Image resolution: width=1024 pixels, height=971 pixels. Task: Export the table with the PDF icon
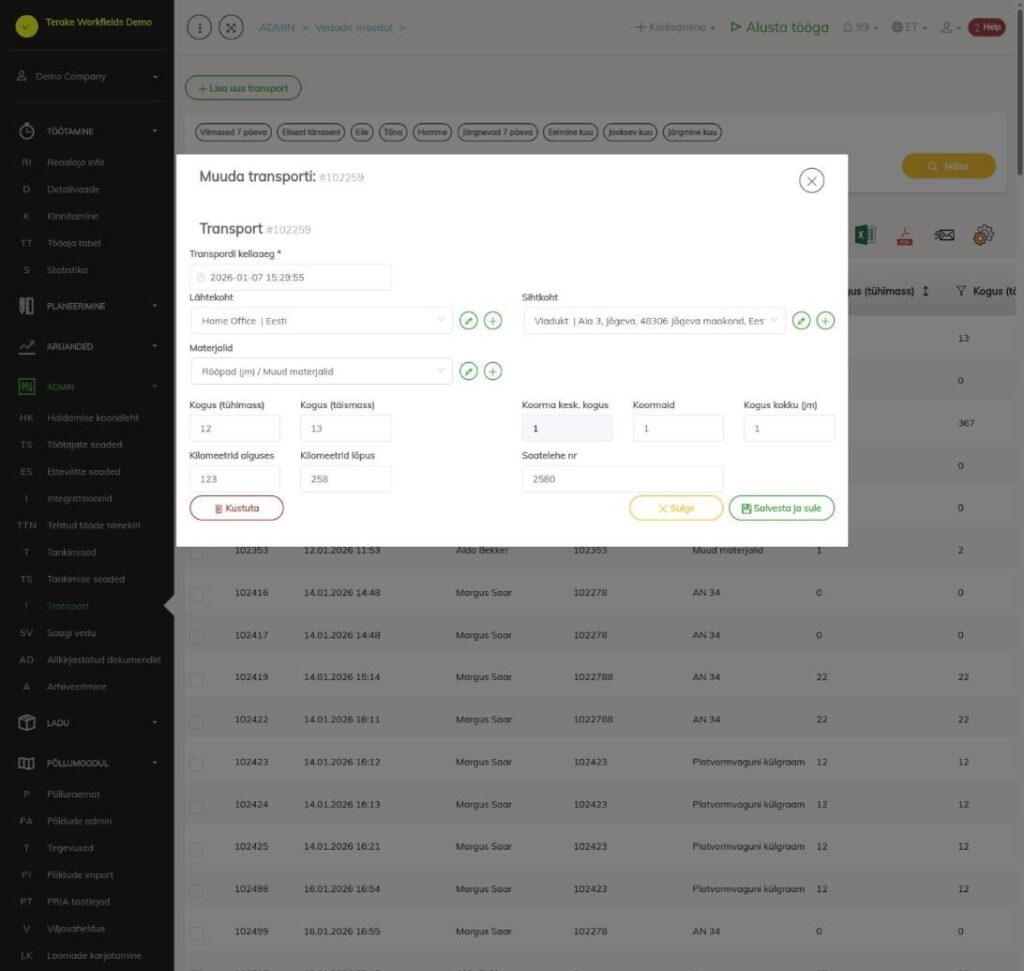(904, 236)
